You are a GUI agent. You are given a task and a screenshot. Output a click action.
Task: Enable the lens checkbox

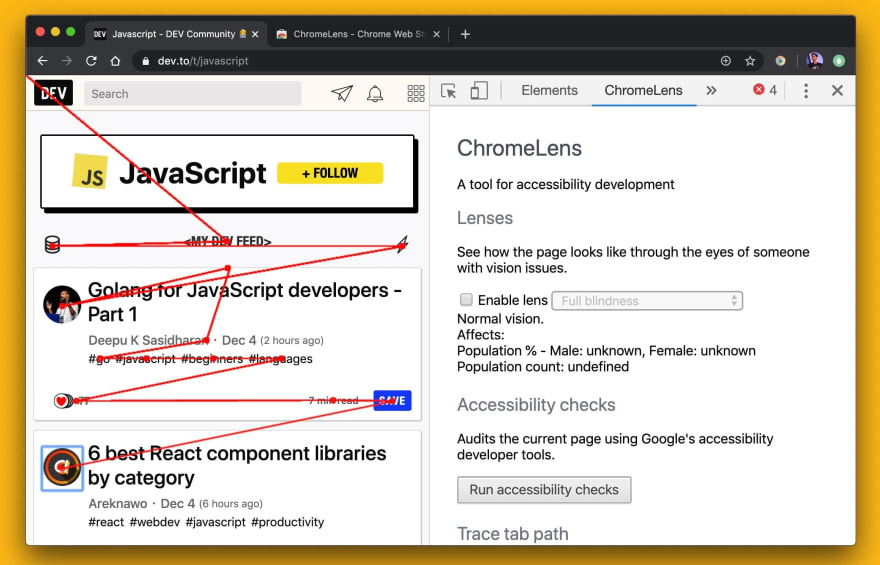pos(466,300)
